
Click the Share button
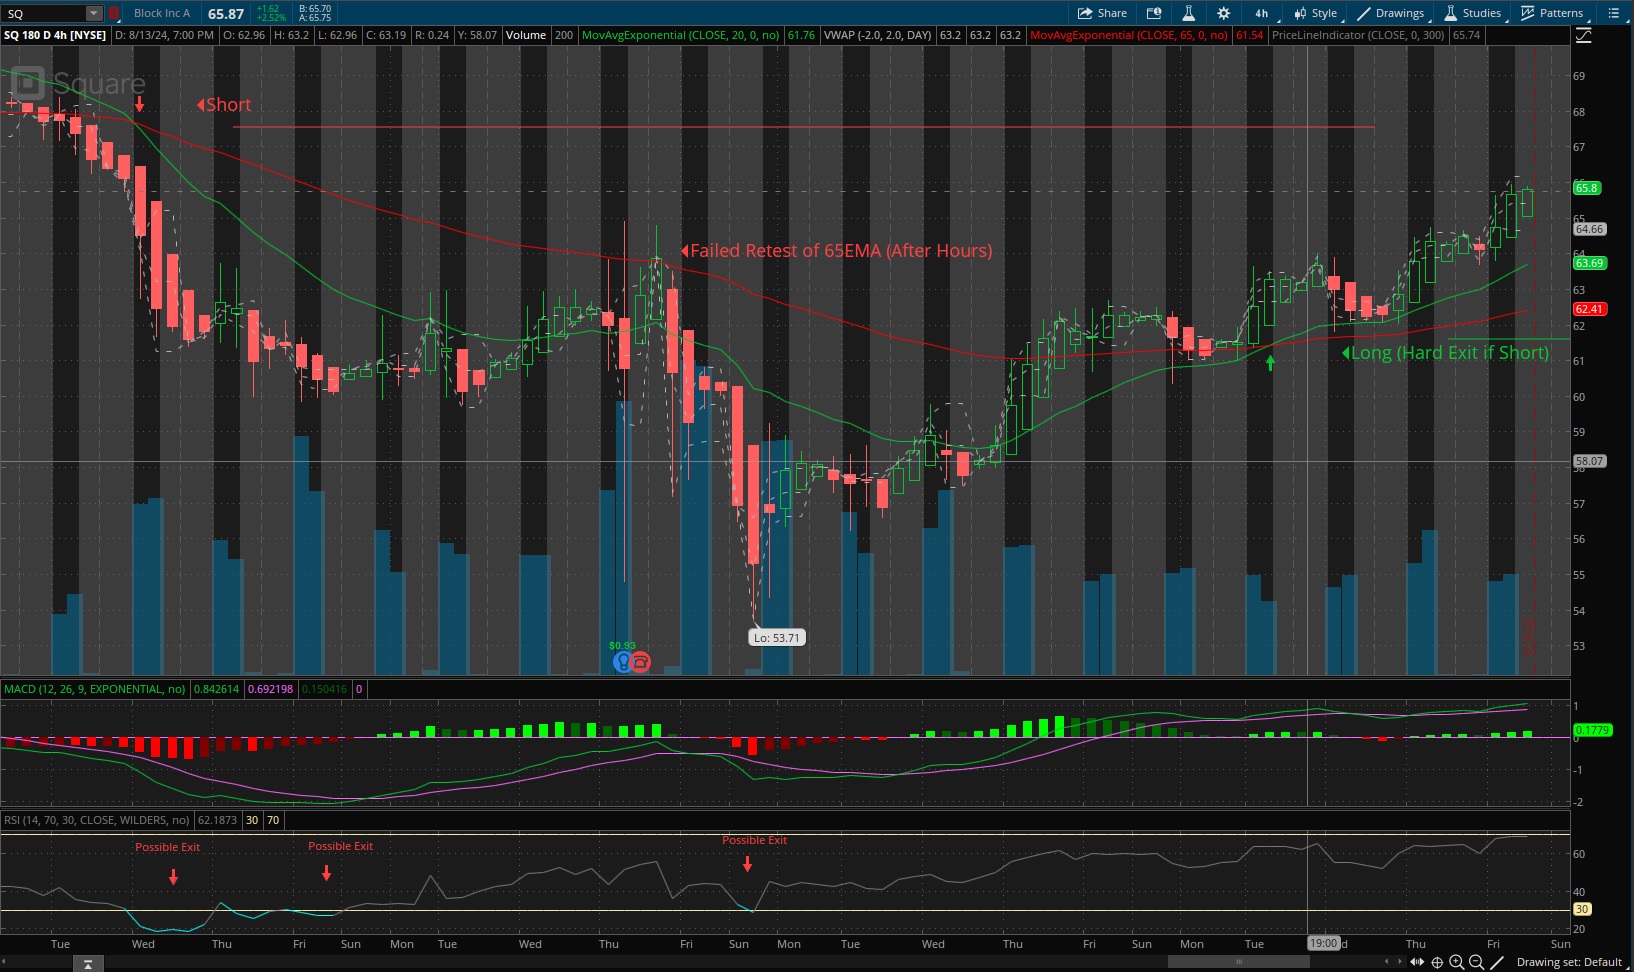pos(1102,13)
